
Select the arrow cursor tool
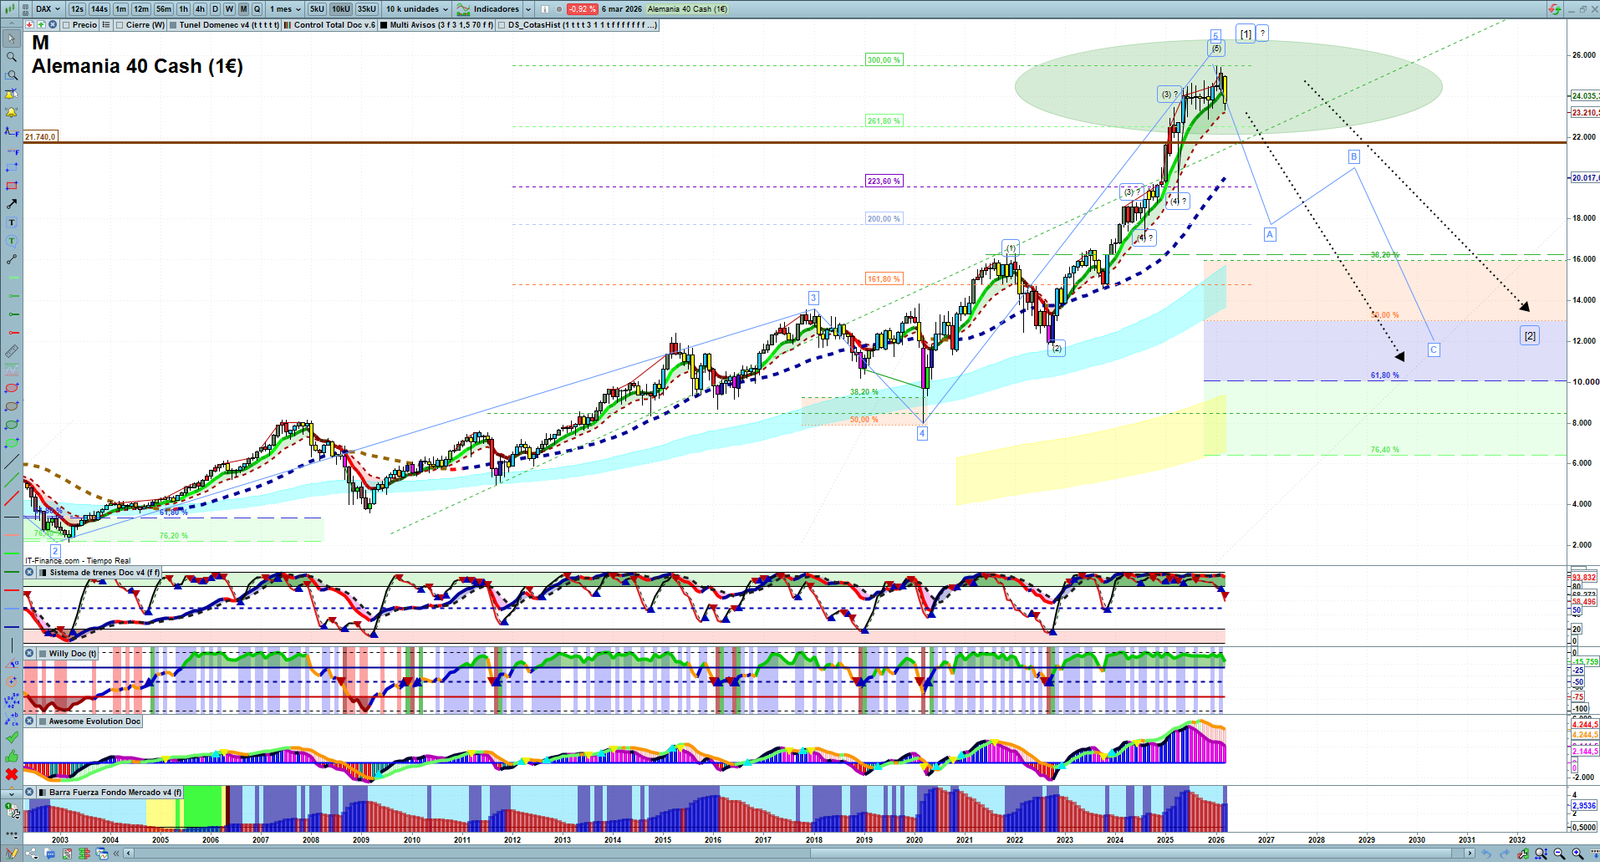tap(12, 39)
